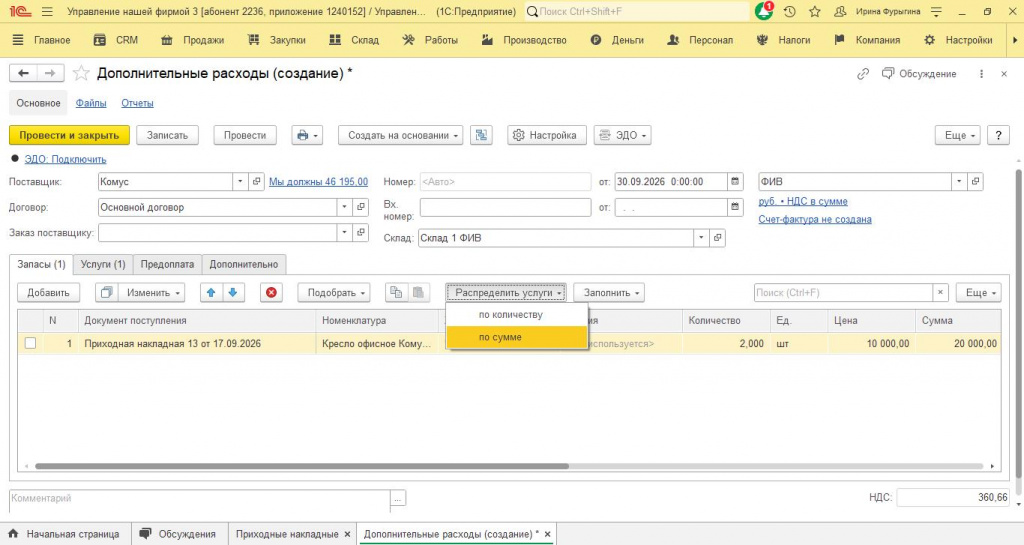Choose distribution по количеству
This screenshot has height=545, width=1024.
(x=517, y=315)
